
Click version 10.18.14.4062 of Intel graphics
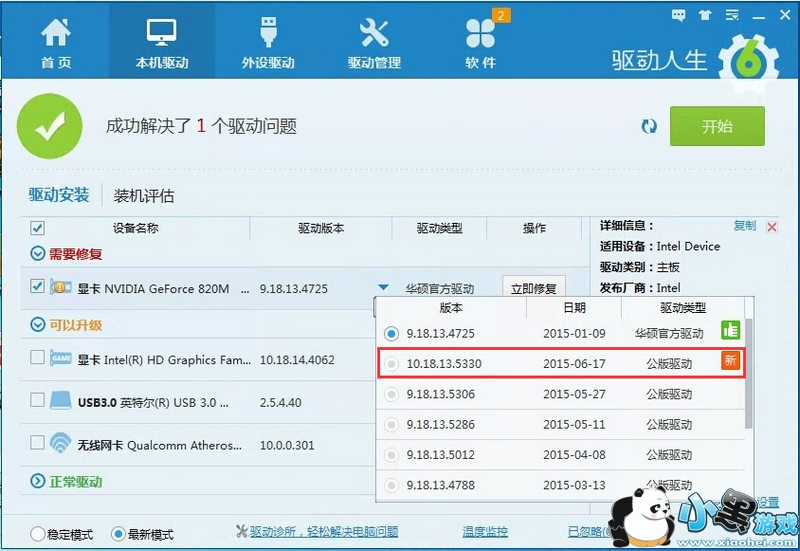tap(297, 360)
